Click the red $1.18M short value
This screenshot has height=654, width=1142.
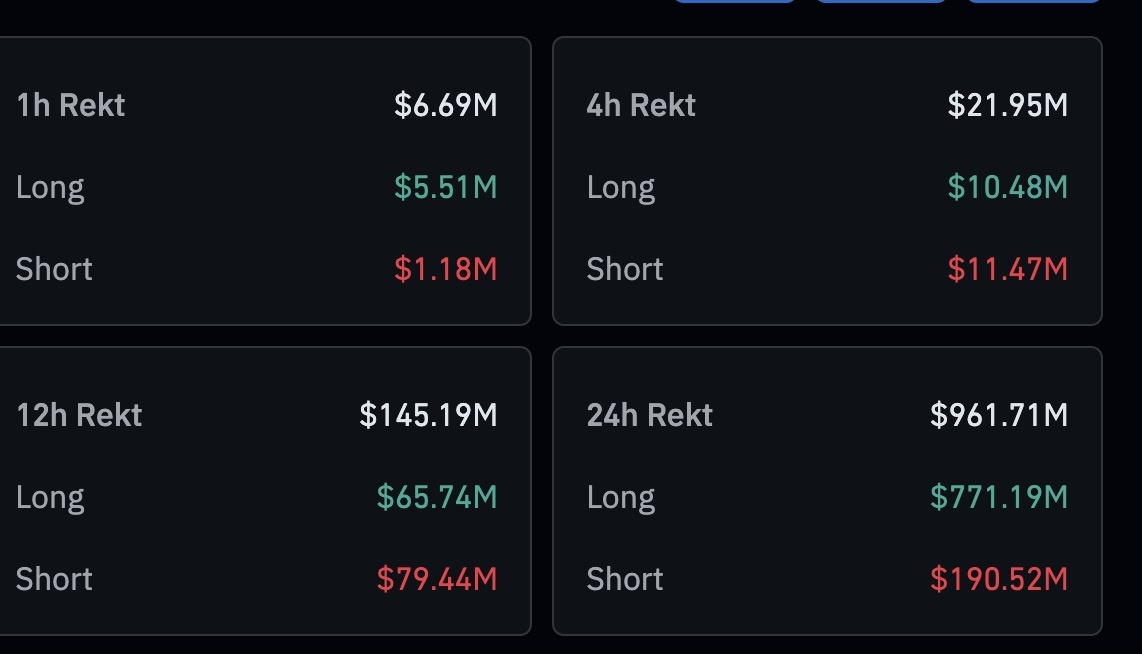pos(446,269)
